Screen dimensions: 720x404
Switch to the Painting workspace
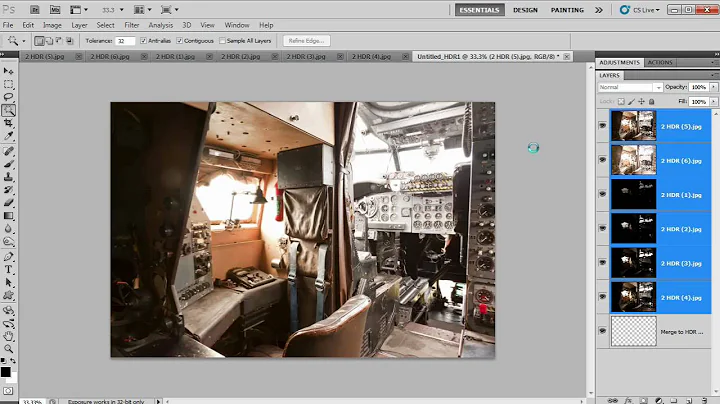pos(567,10)
